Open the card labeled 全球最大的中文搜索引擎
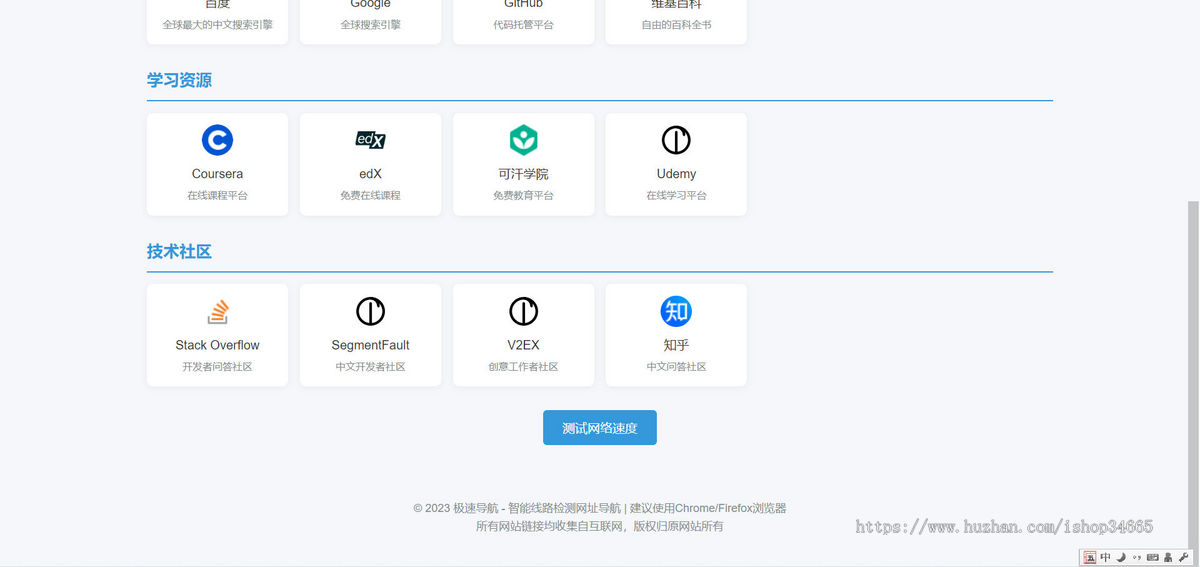 (x=217, y=22)
